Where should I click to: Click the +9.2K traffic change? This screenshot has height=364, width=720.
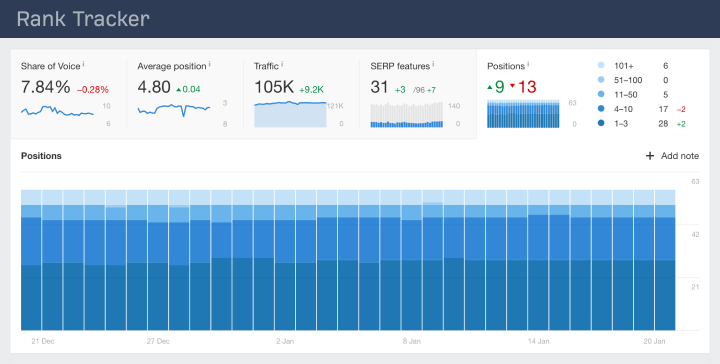tap(312, 90)
